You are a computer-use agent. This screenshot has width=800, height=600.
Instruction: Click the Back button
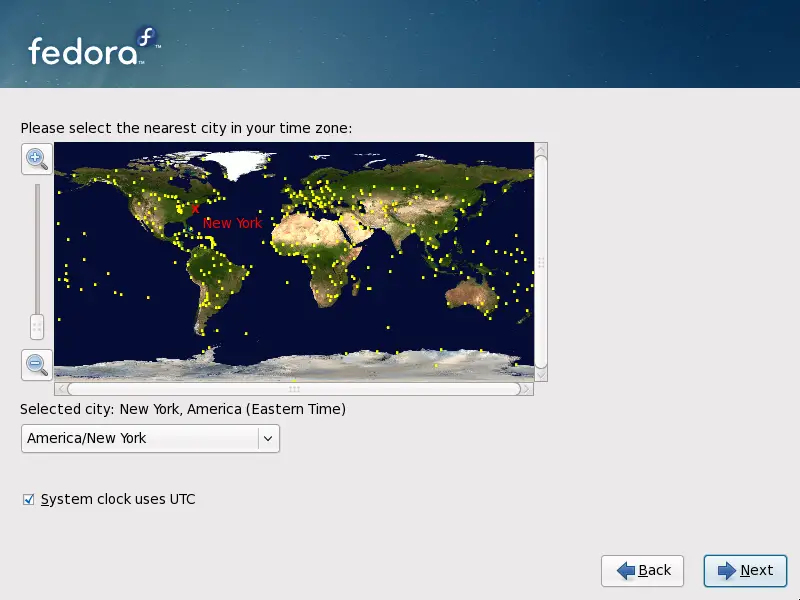pyautogui.click(x=642, y=571)
